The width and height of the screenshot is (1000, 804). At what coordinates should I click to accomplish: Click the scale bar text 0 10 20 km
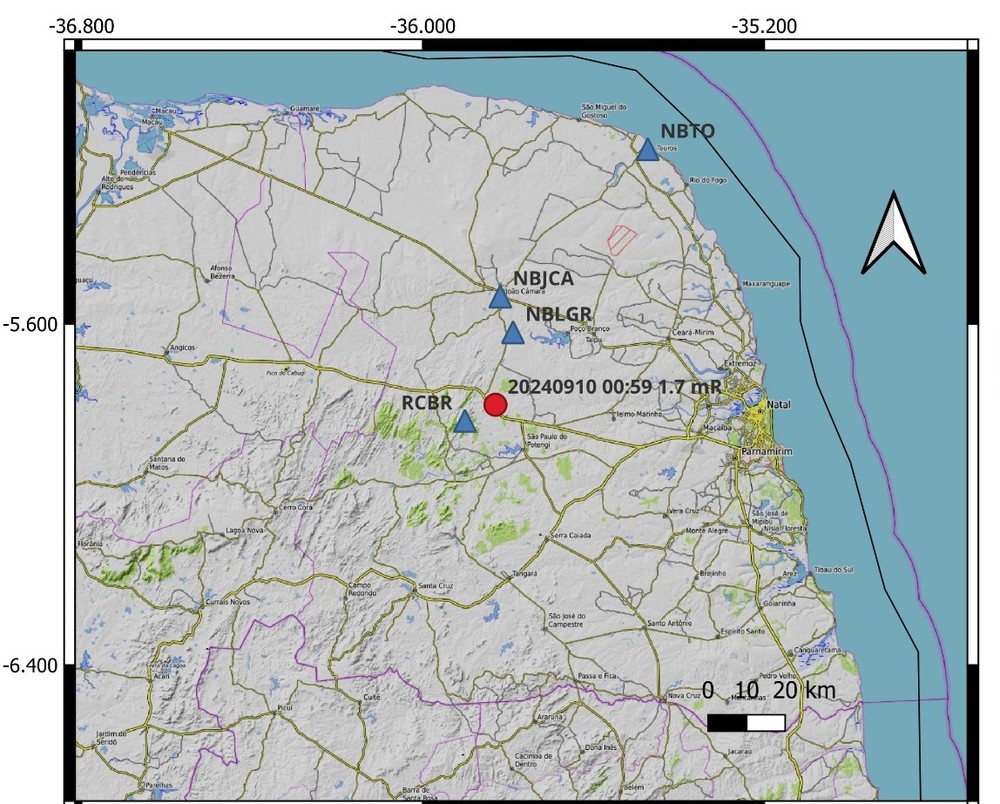coord(768,690)
